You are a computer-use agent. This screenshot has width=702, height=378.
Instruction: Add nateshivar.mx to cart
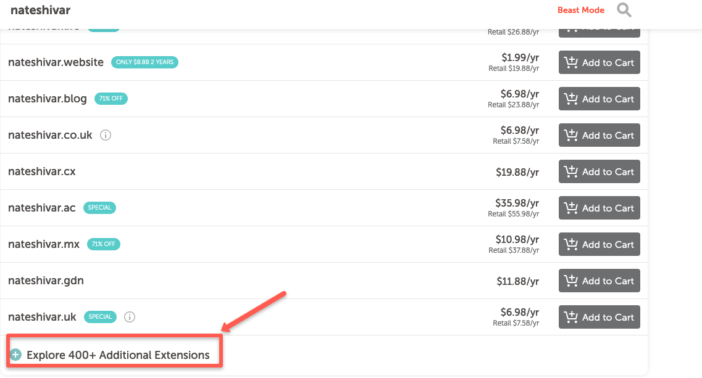[599, 244]
